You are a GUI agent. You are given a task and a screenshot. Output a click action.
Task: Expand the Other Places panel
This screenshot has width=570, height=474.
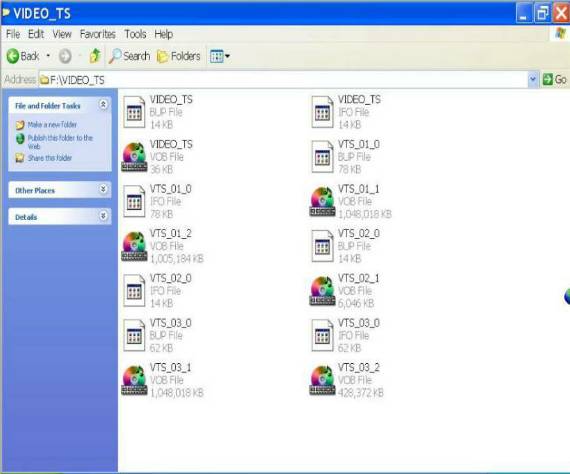pos(103,190)
